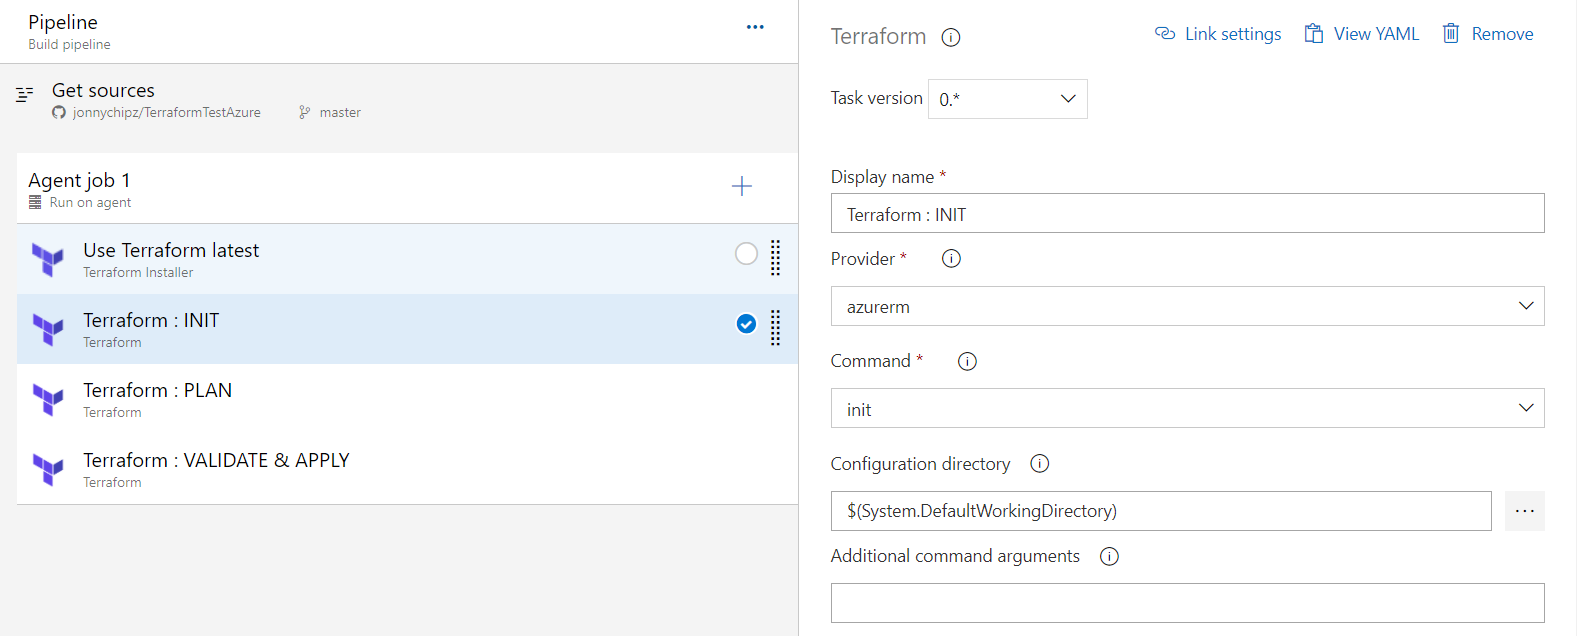Grab the drag handle of Terraform : INIT
1577x636 pixels.
coord(775,328)
